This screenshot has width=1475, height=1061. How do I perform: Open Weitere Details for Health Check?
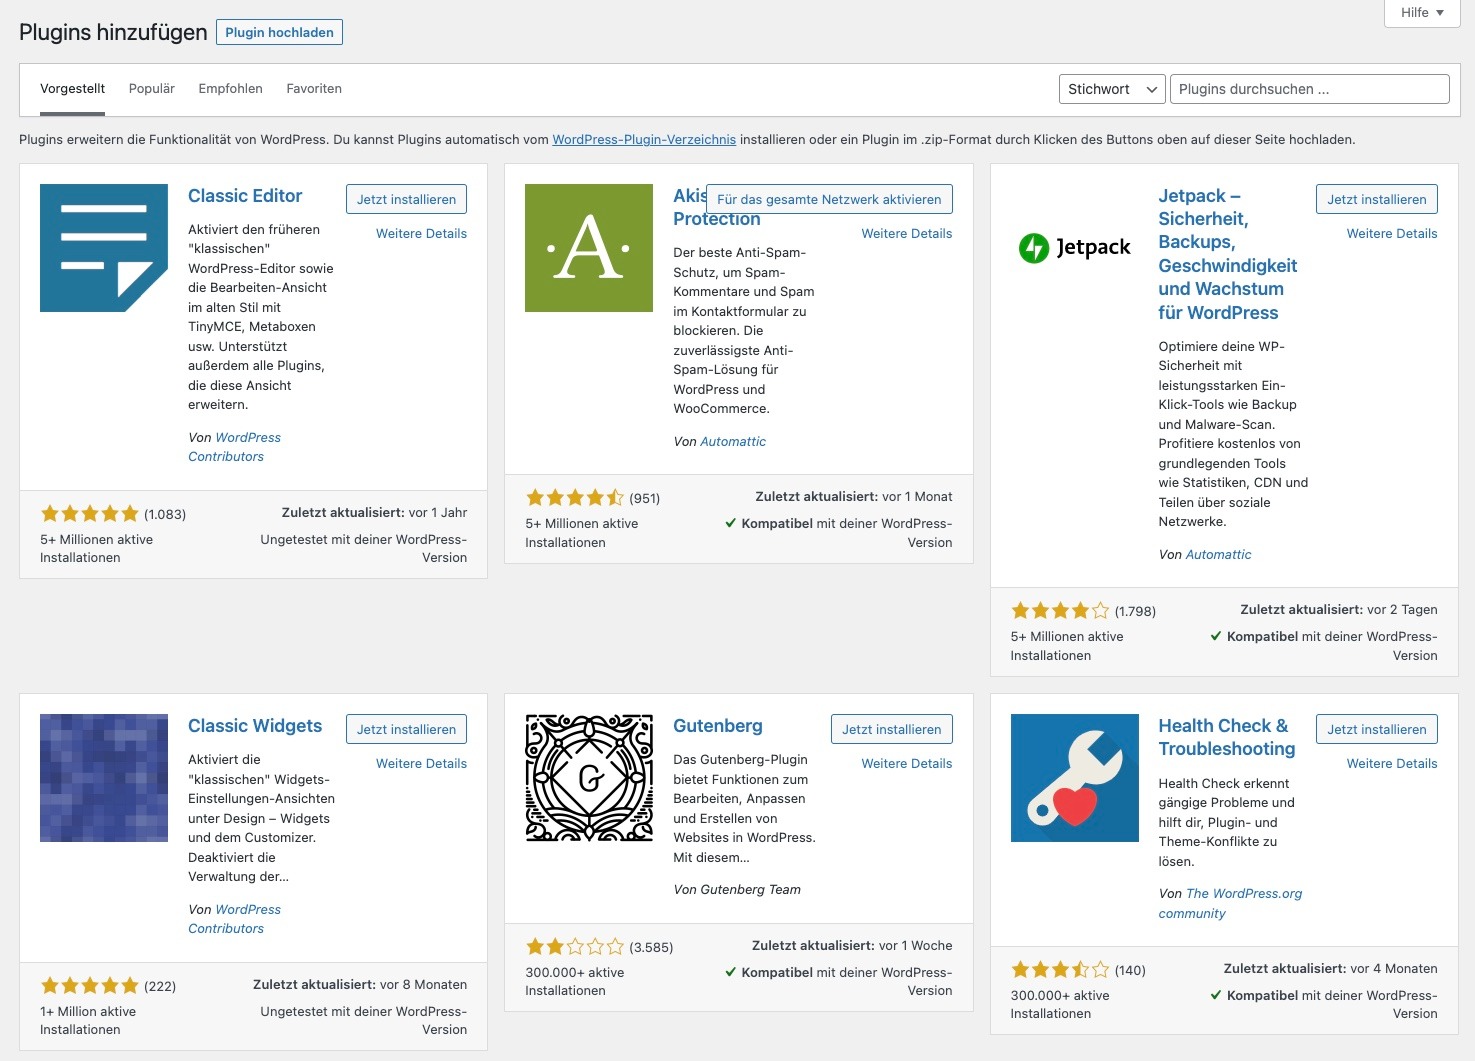coord(1392,763)
